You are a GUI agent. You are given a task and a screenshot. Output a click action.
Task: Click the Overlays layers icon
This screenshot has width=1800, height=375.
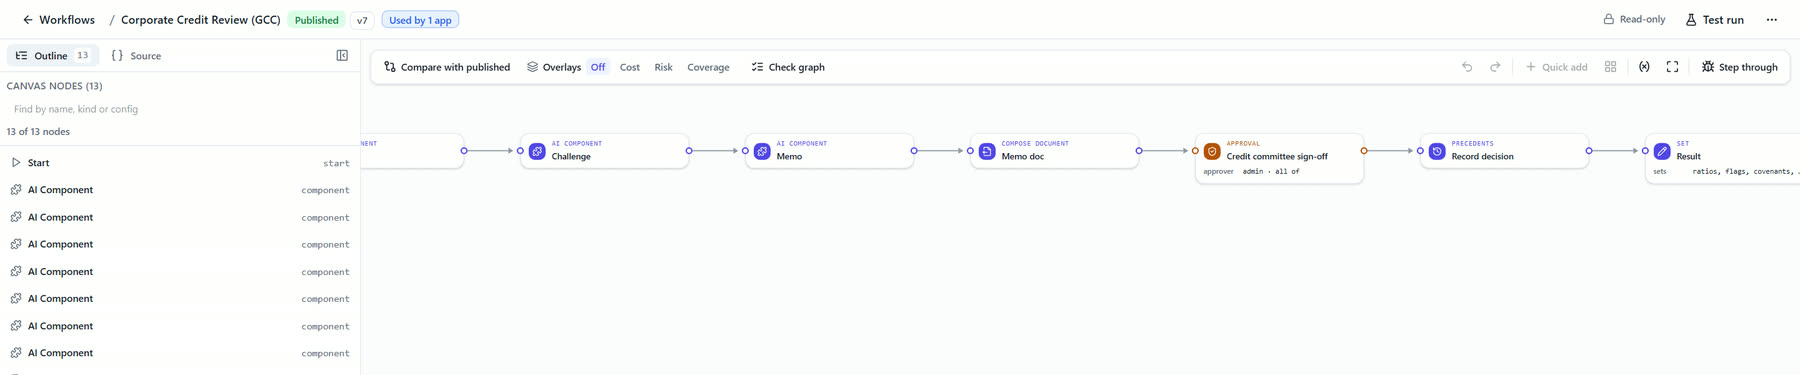tap(532, 67)
